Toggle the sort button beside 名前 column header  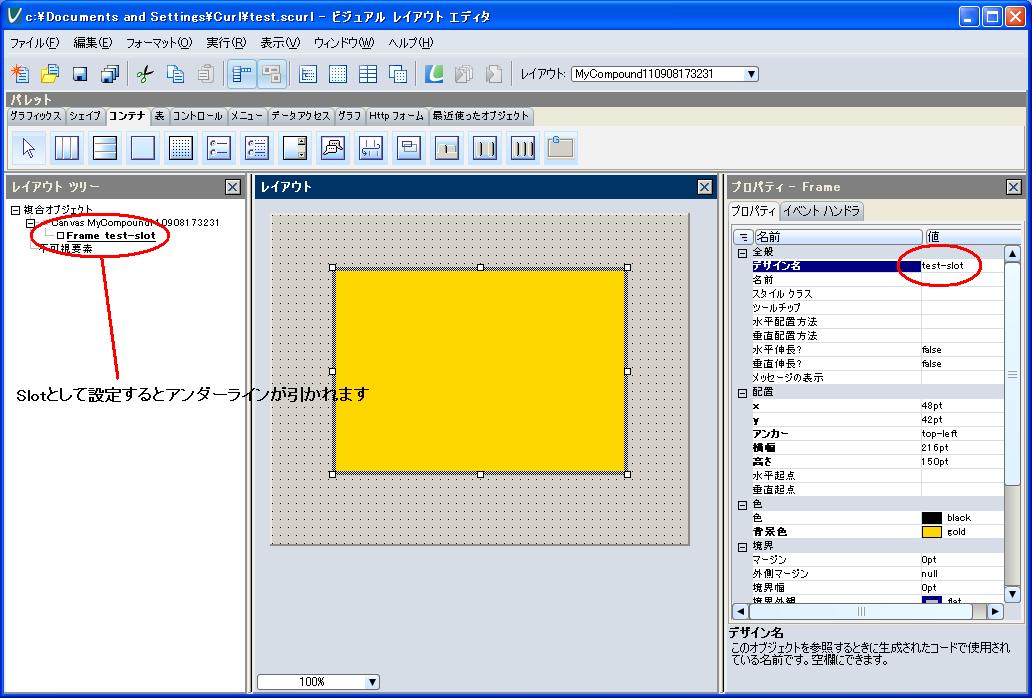[743, 237]
